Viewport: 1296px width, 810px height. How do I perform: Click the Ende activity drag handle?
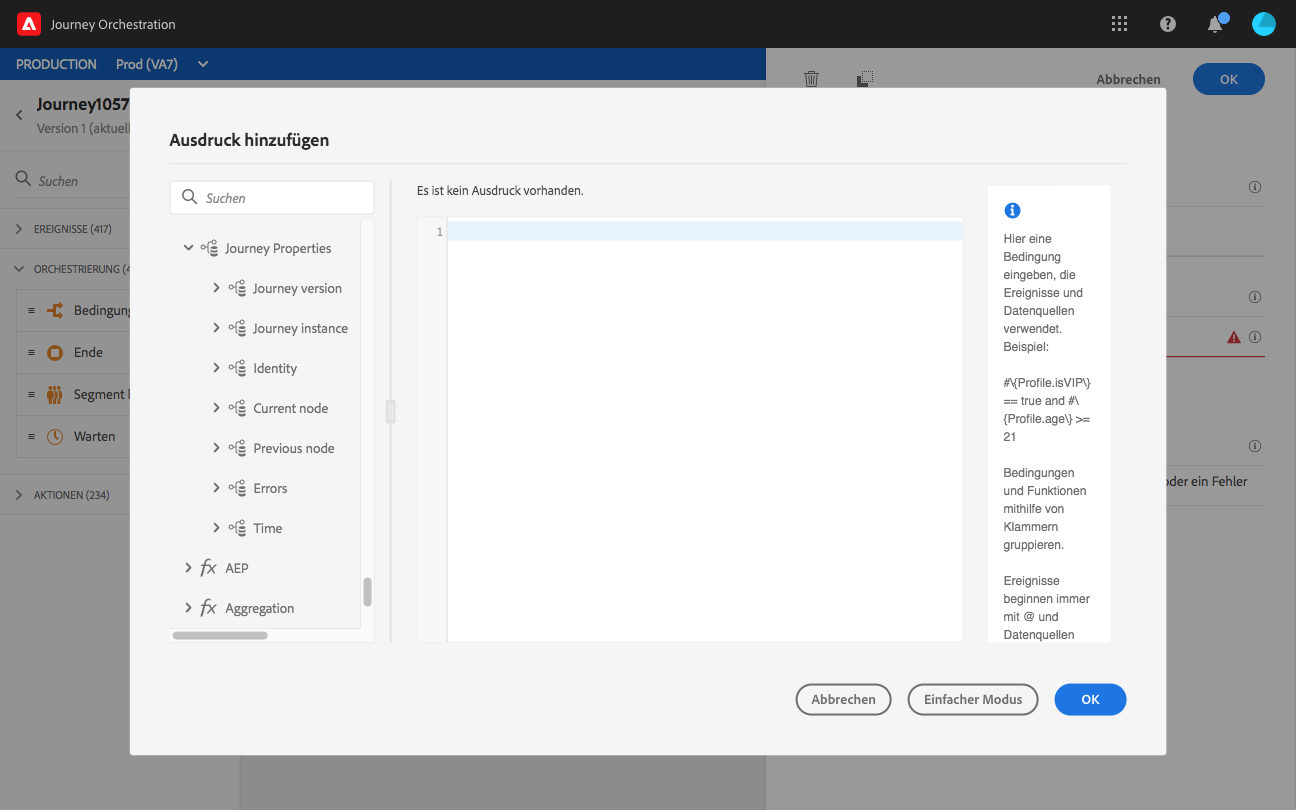[x=32, y=352]
